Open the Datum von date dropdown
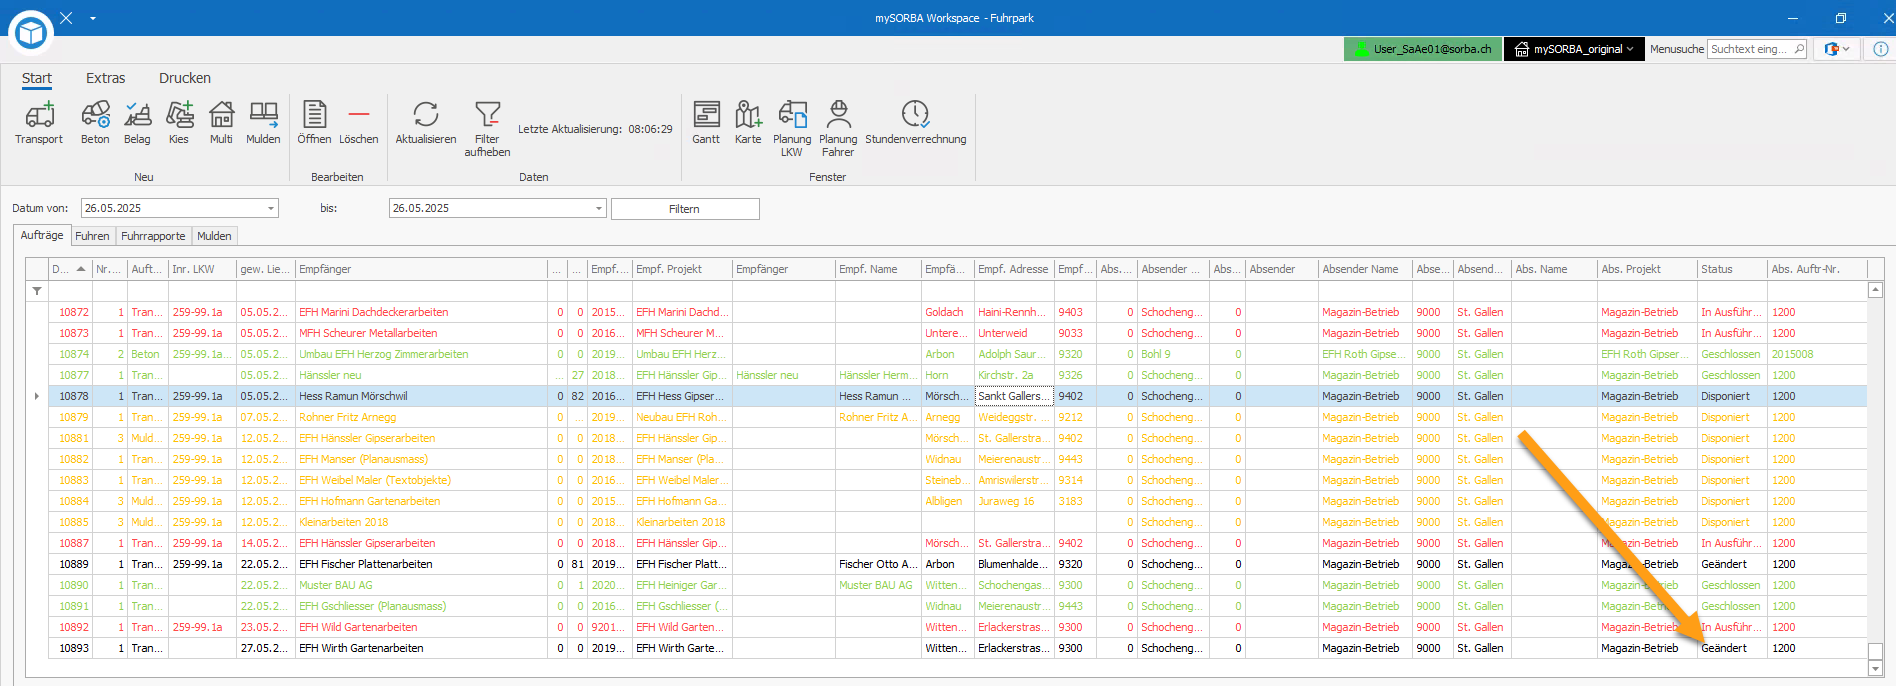Screen dimensions: 1896x686 click(x=271, y=208)
